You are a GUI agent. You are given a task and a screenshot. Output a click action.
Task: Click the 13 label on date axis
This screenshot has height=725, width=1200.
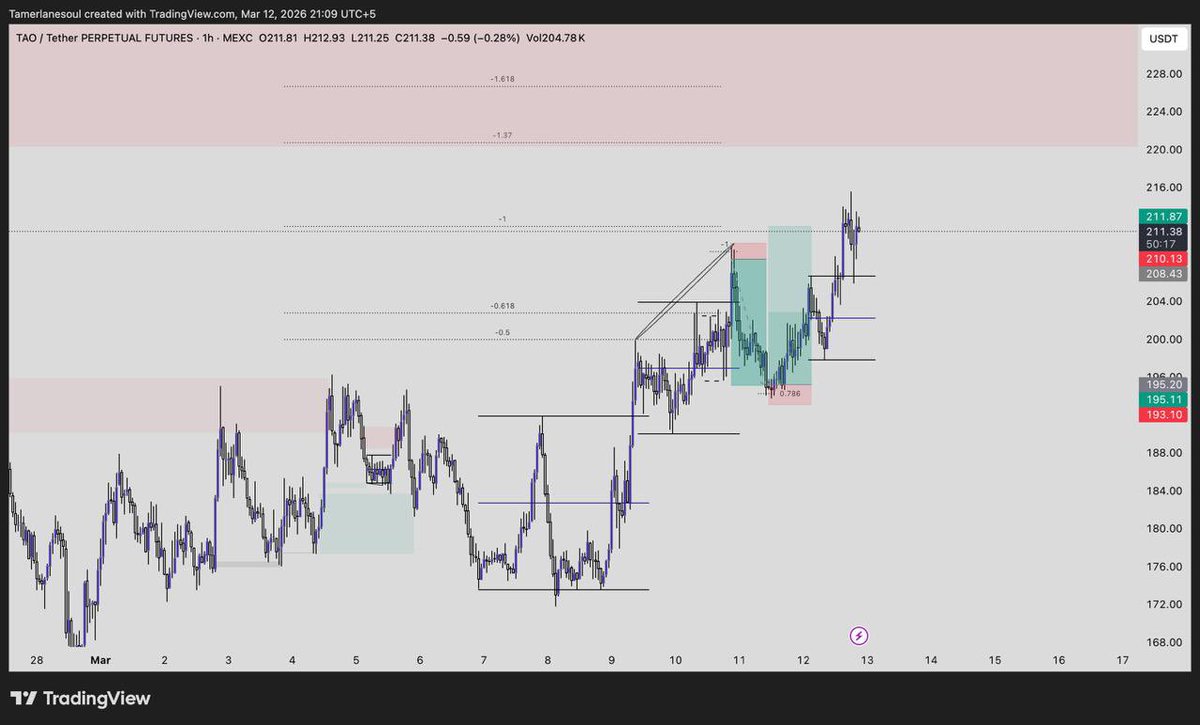[868, 660]
